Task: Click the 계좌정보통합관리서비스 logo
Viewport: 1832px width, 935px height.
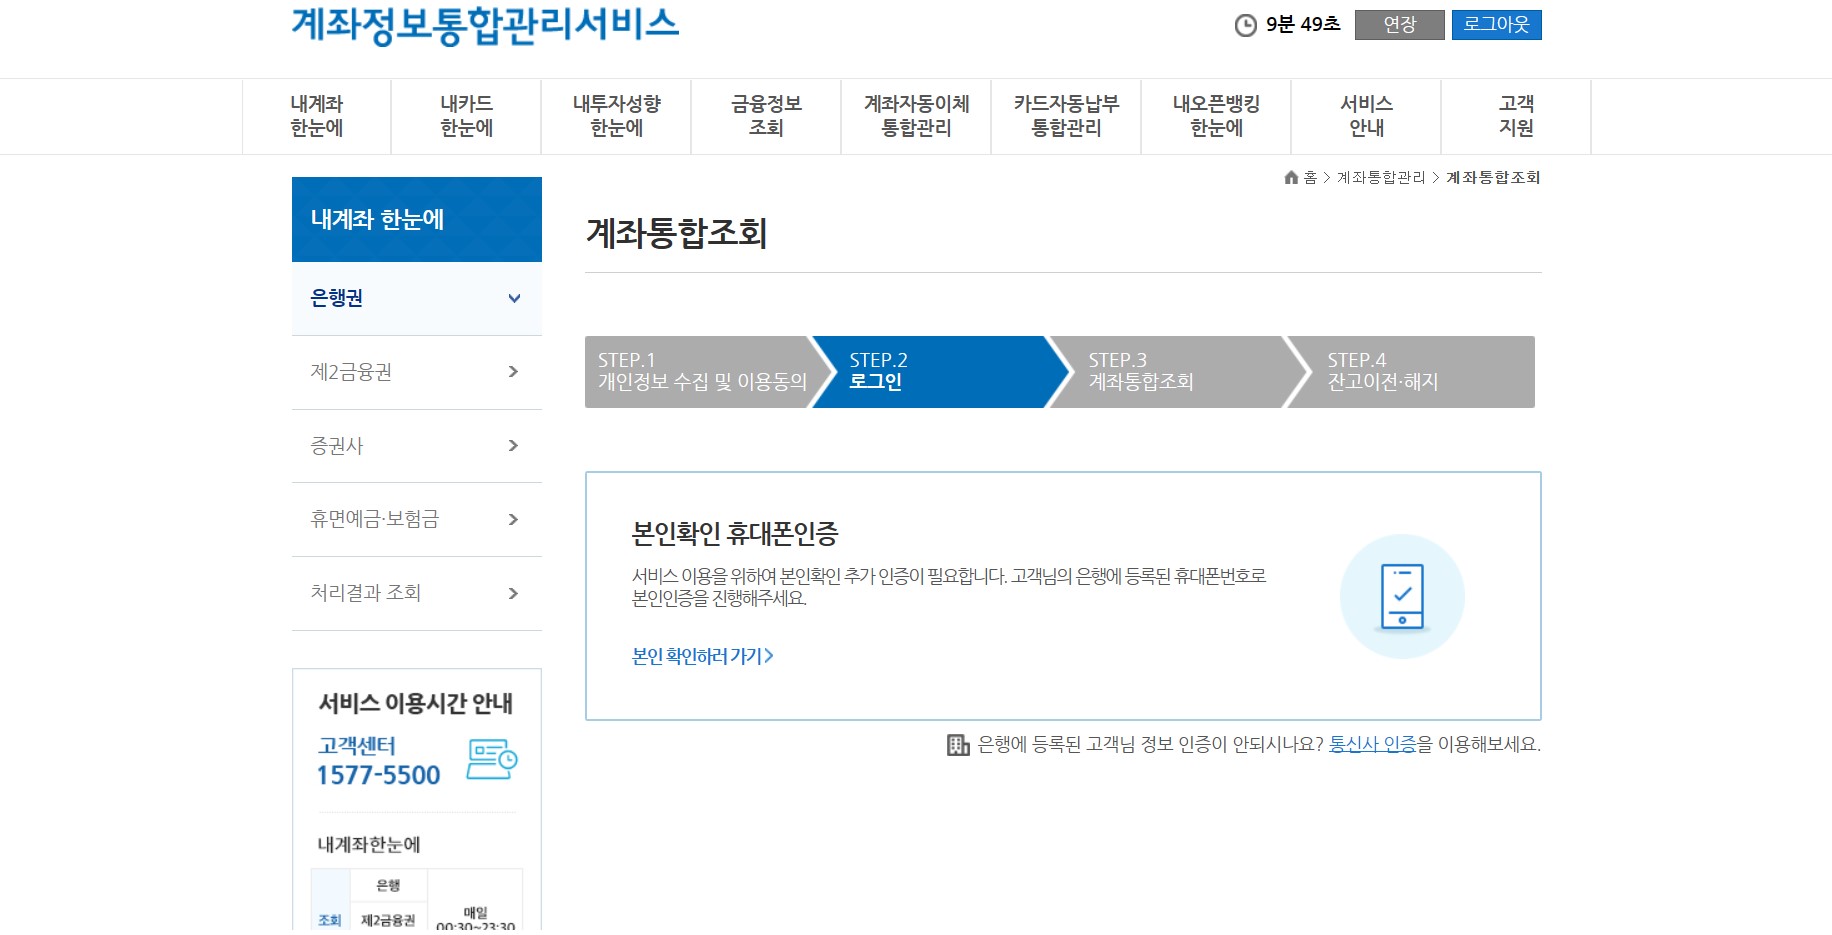Action: pos(484,26)
